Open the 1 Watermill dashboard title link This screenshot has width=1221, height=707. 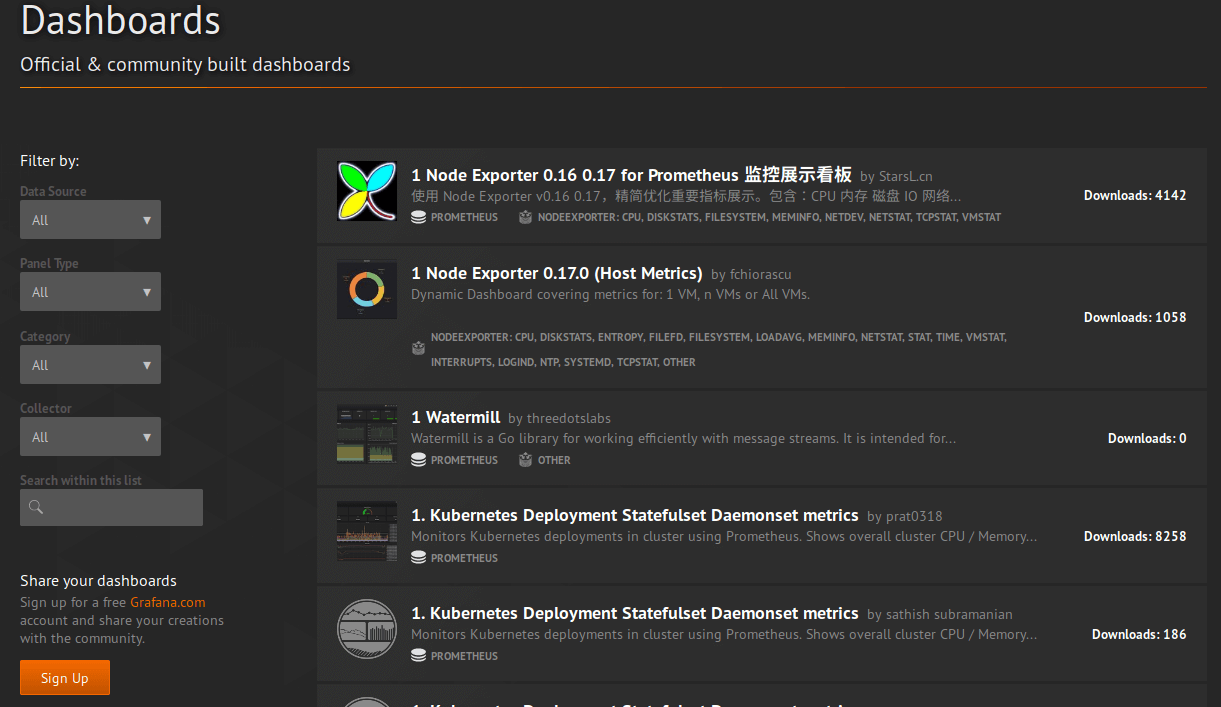click(455, 417)
